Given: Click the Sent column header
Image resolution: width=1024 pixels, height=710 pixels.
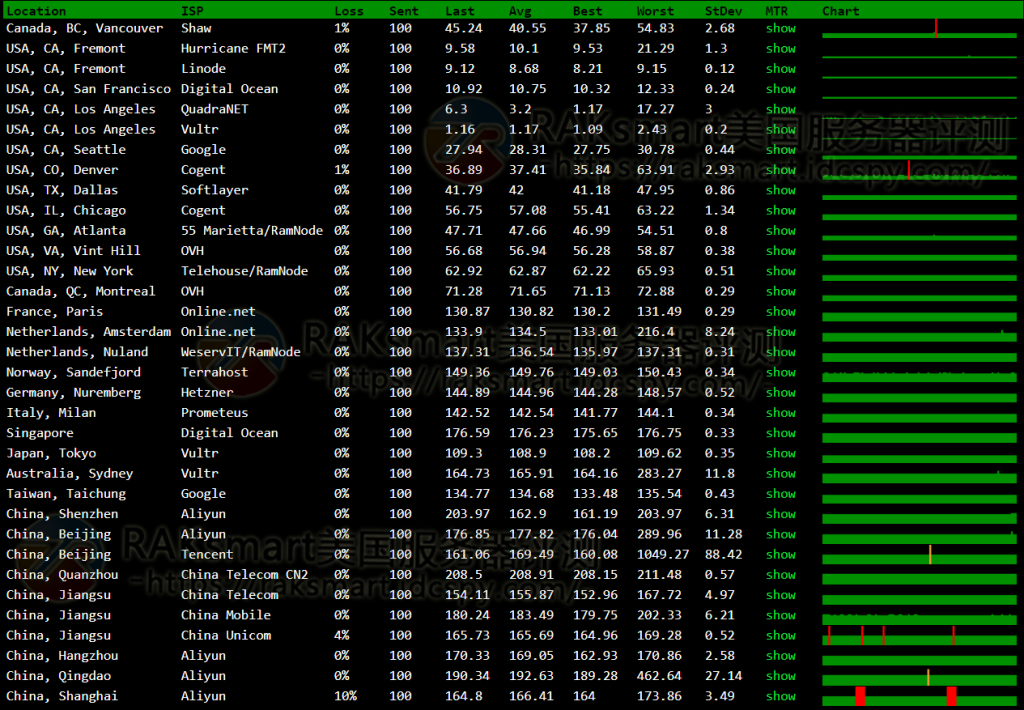Looking at the screenshot, I should coord(404,11).
